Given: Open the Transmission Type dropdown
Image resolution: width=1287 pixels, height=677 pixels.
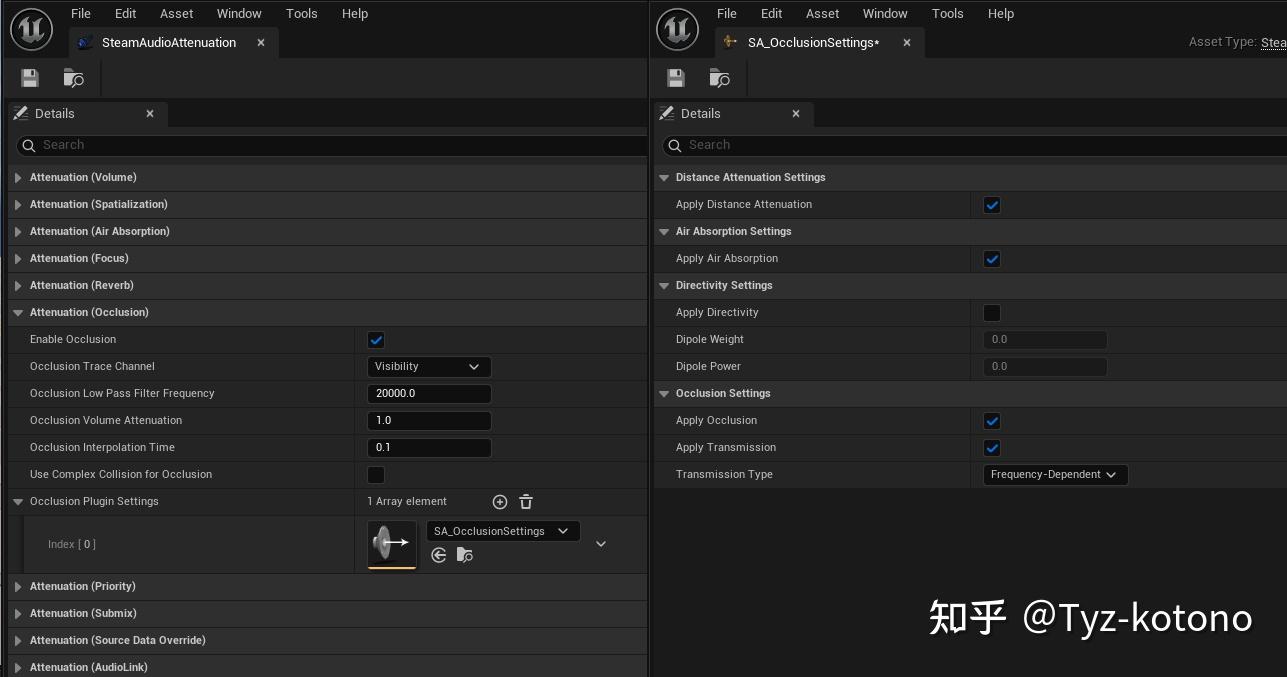Looking at the screenshot, I should pos(1054,474).
